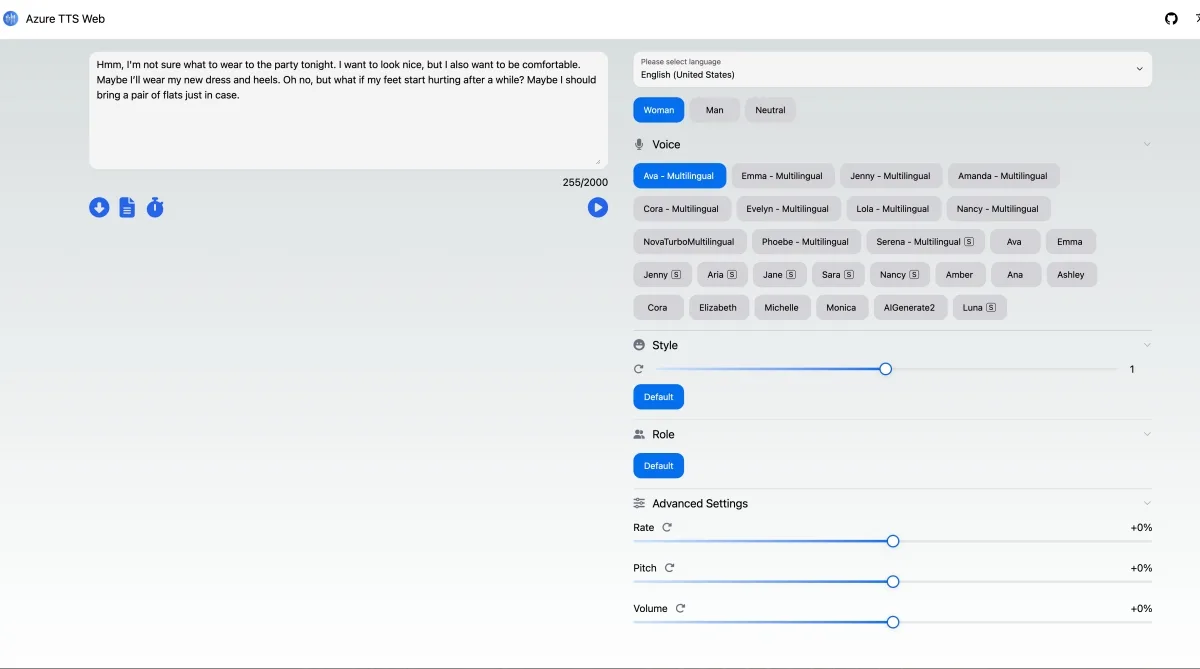Reset the Rate slider with its refresh icon
The height and width of the screenshot is (669, 1200).
[667, 527]
